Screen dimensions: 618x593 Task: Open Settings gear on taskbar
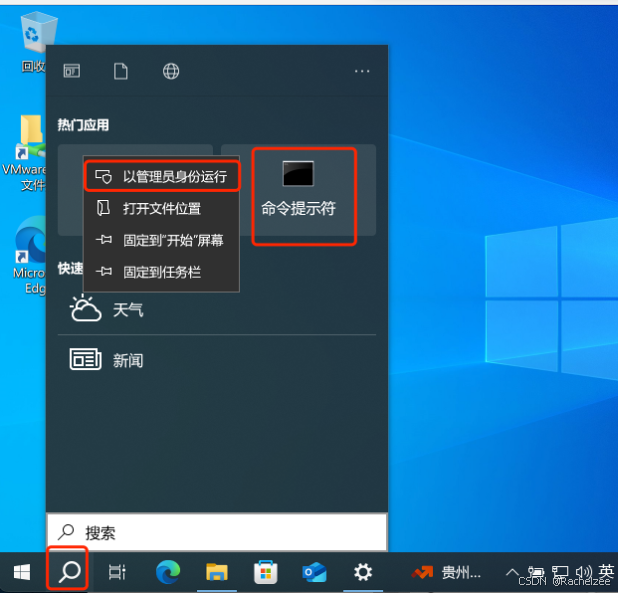pyautogui.click(x=363, y=572)
